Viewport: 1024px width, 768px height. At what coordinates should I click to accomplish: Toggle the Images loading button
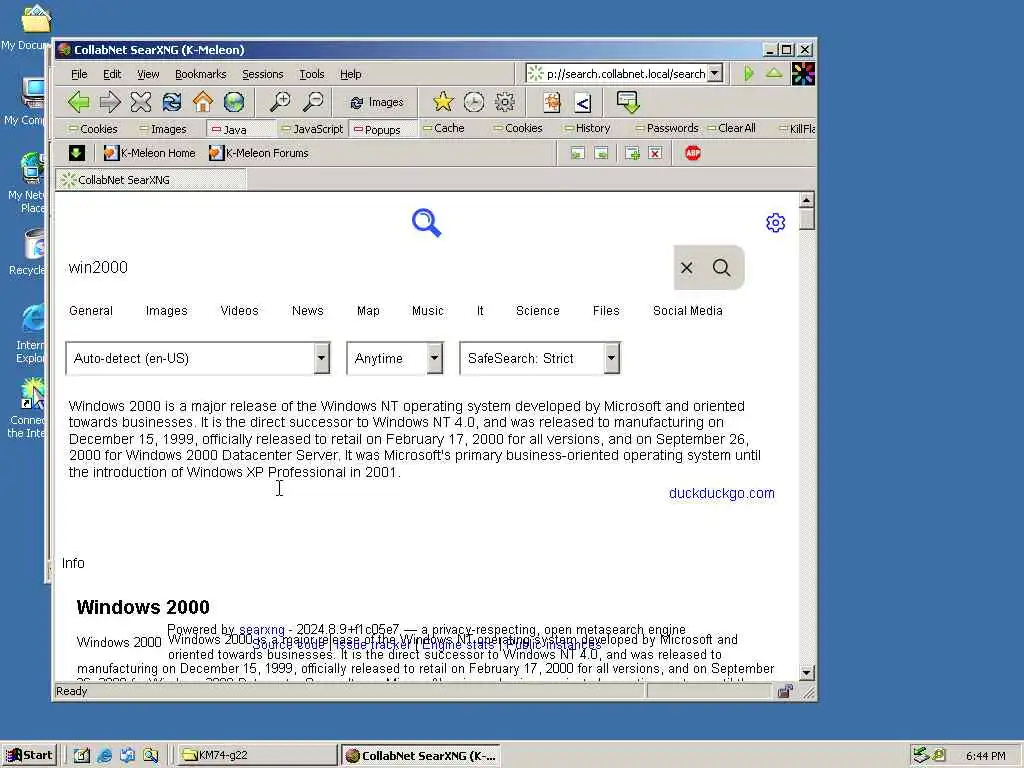(x=377, y=103)
